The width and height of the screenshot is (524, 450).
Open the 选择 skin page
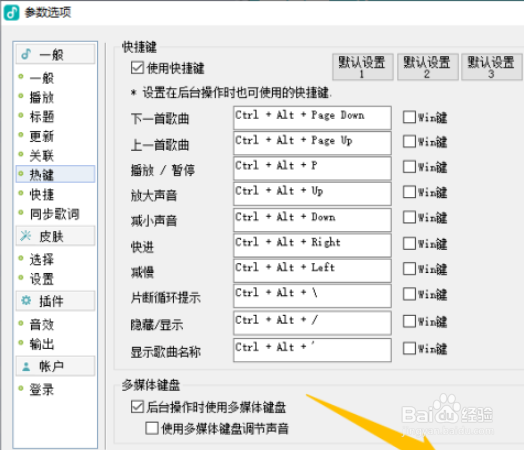tap(41, 259)
